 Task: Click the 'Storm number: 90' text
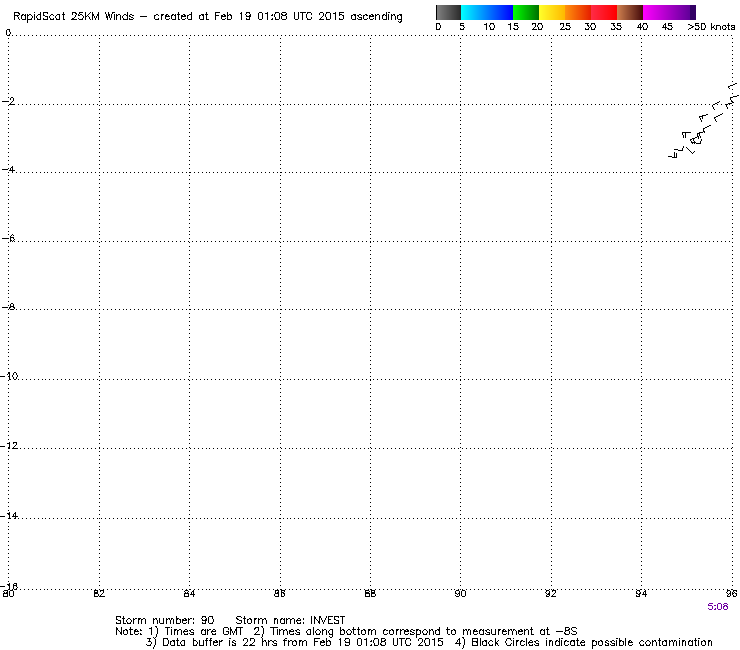[165, 620]
